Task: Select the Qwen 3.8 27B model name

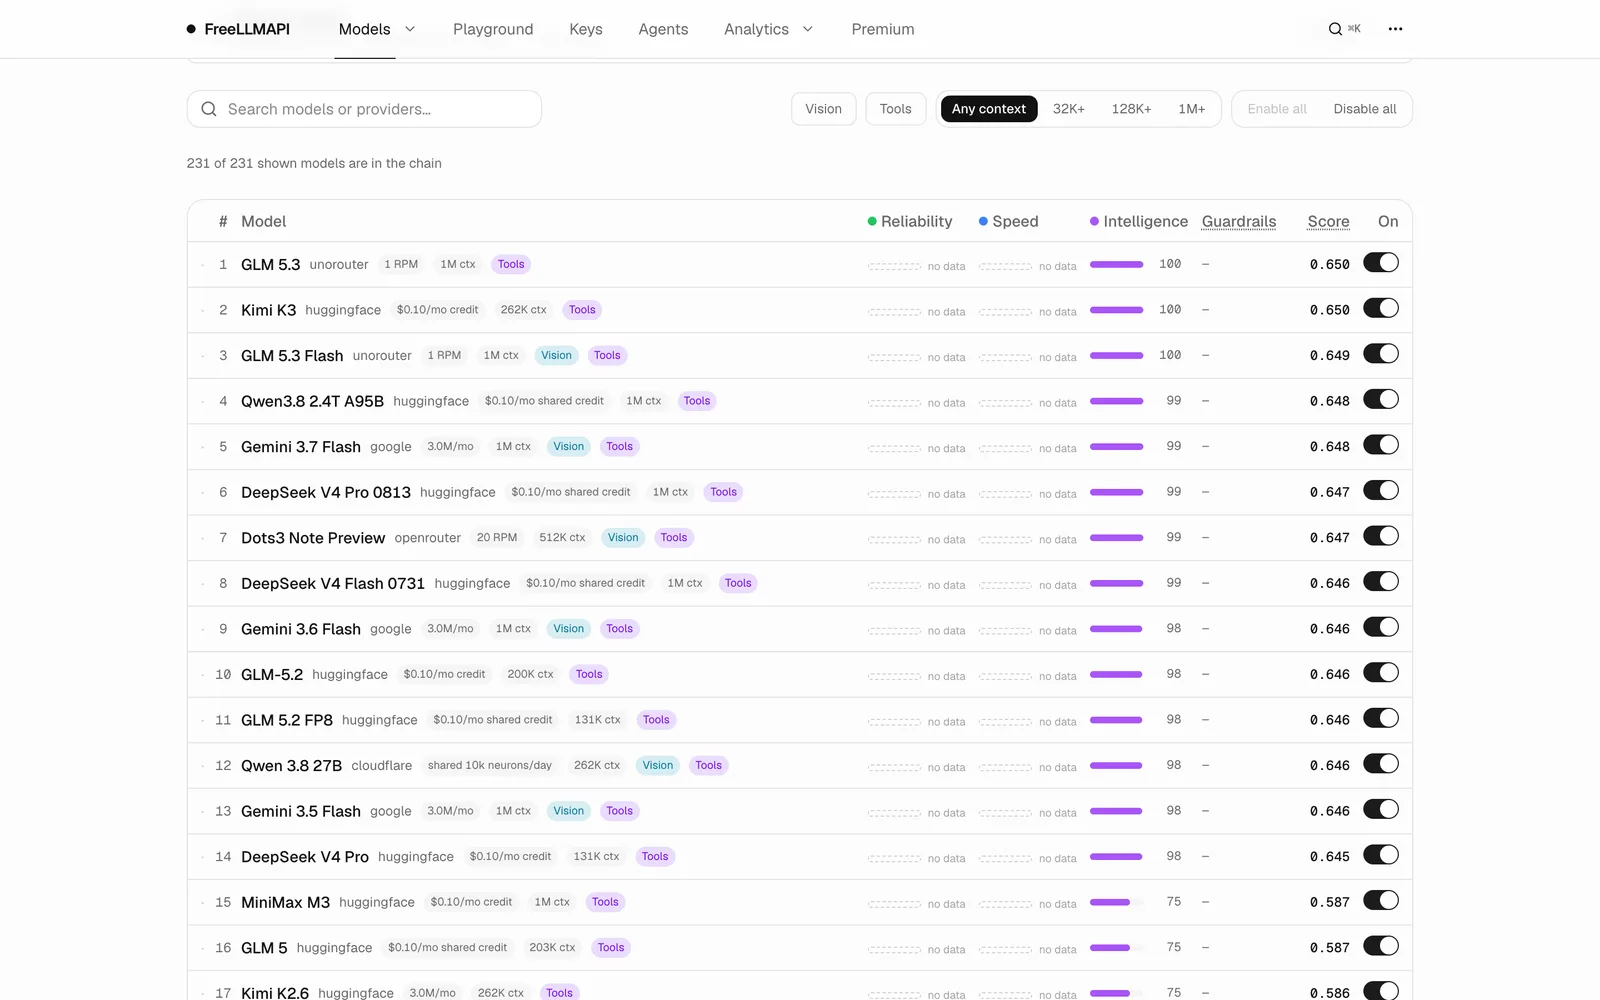Action: 291,766
